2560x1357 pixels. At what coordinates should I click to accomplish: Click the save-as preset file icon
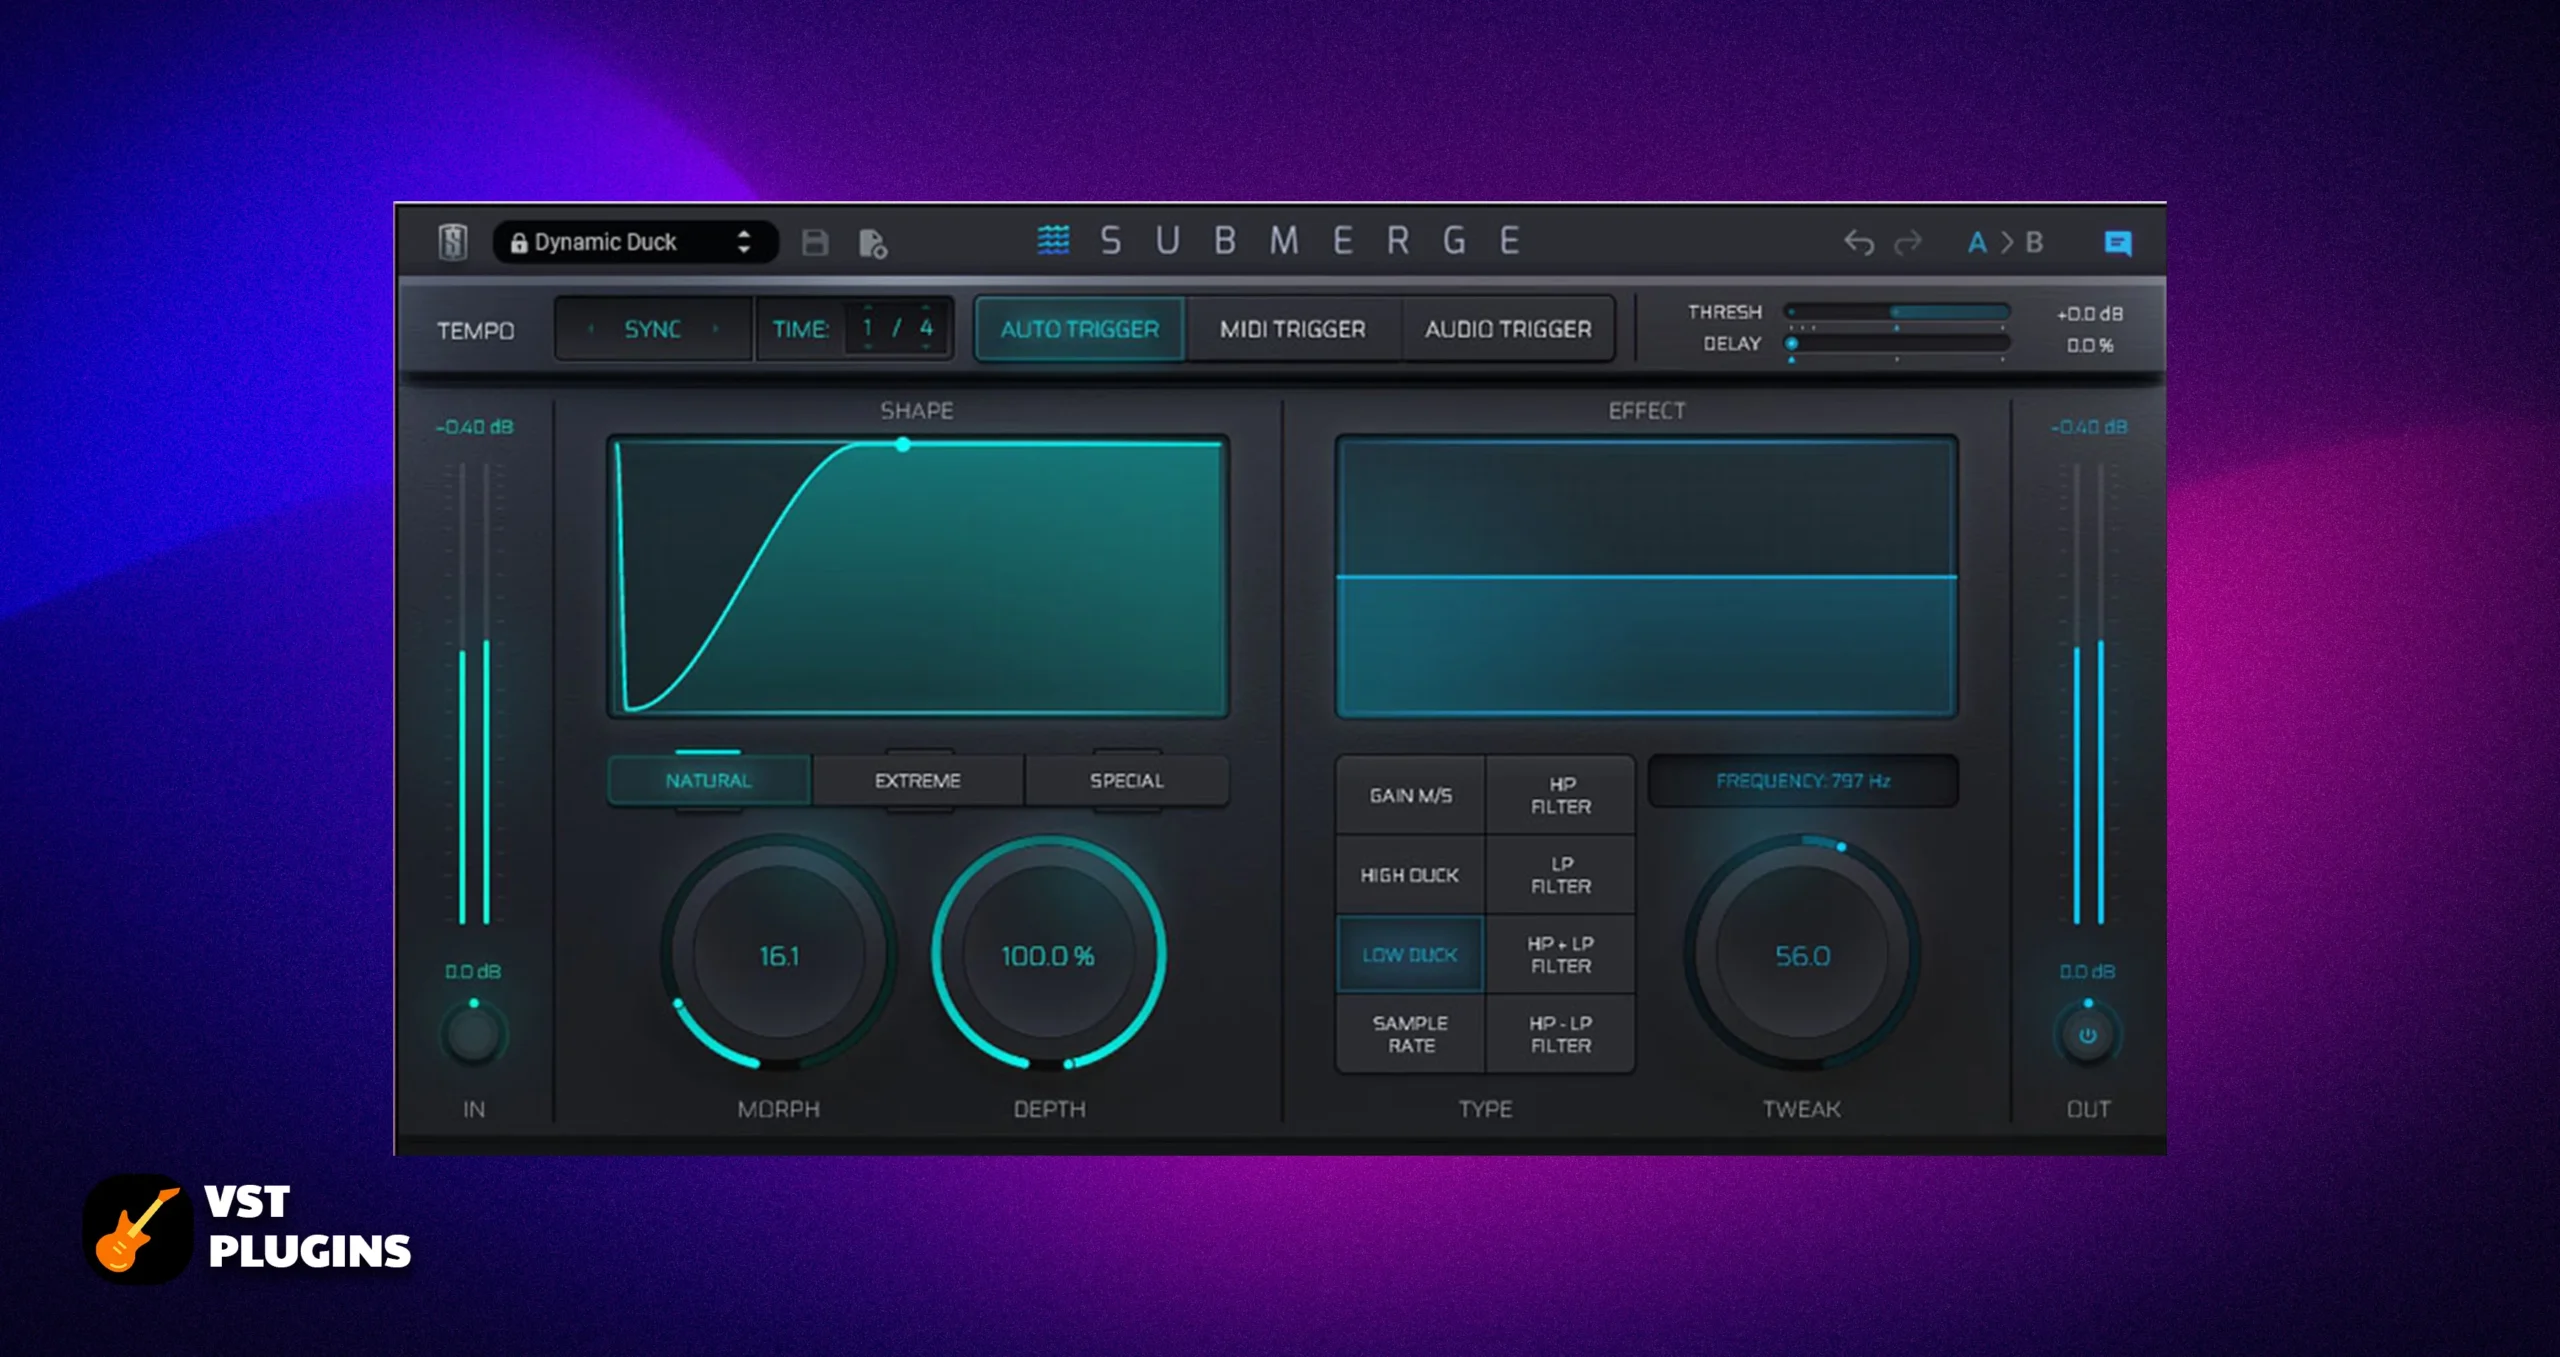point(872,243)
